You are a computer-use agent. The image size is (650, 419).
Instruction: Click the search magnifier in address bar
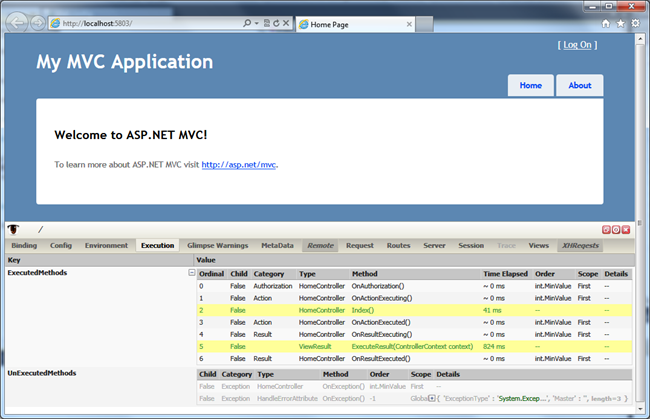pos(247,22)
